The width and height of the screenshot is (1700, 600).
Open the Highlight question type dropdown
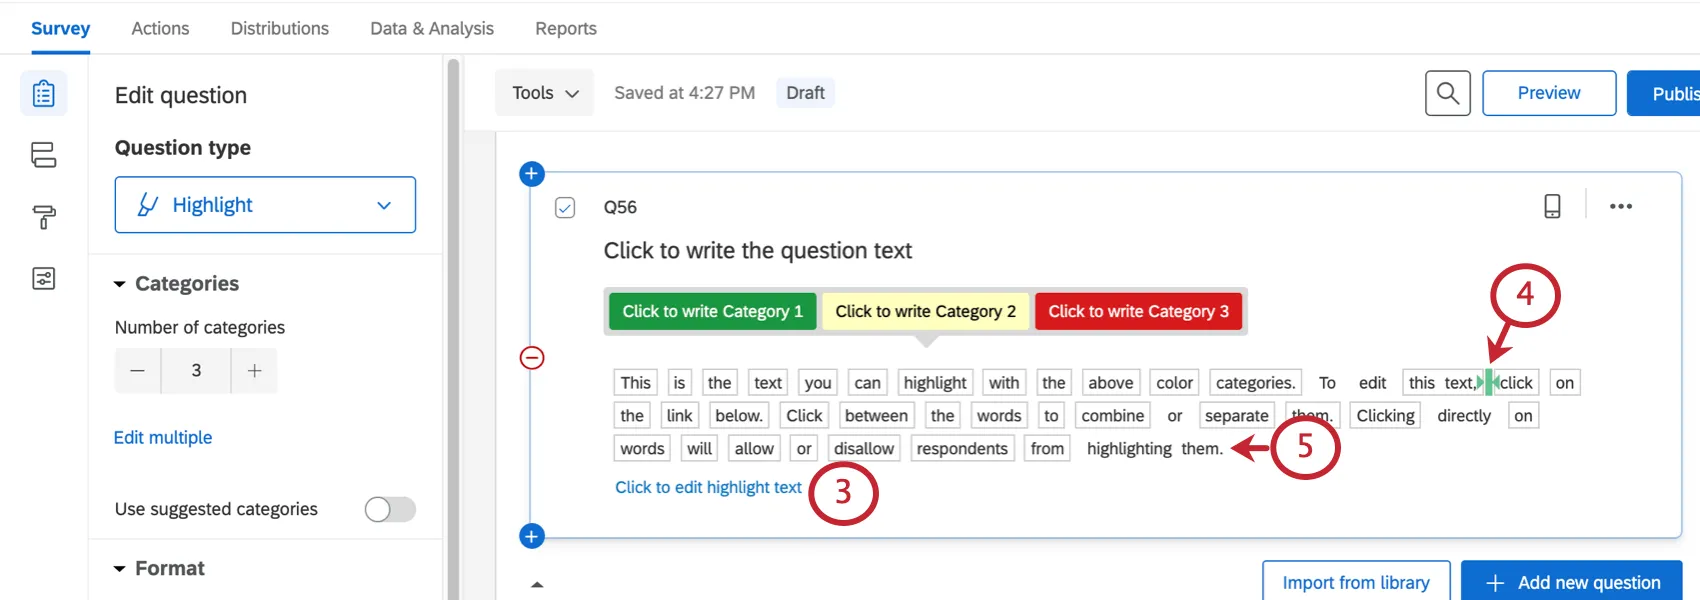point(265,205)
